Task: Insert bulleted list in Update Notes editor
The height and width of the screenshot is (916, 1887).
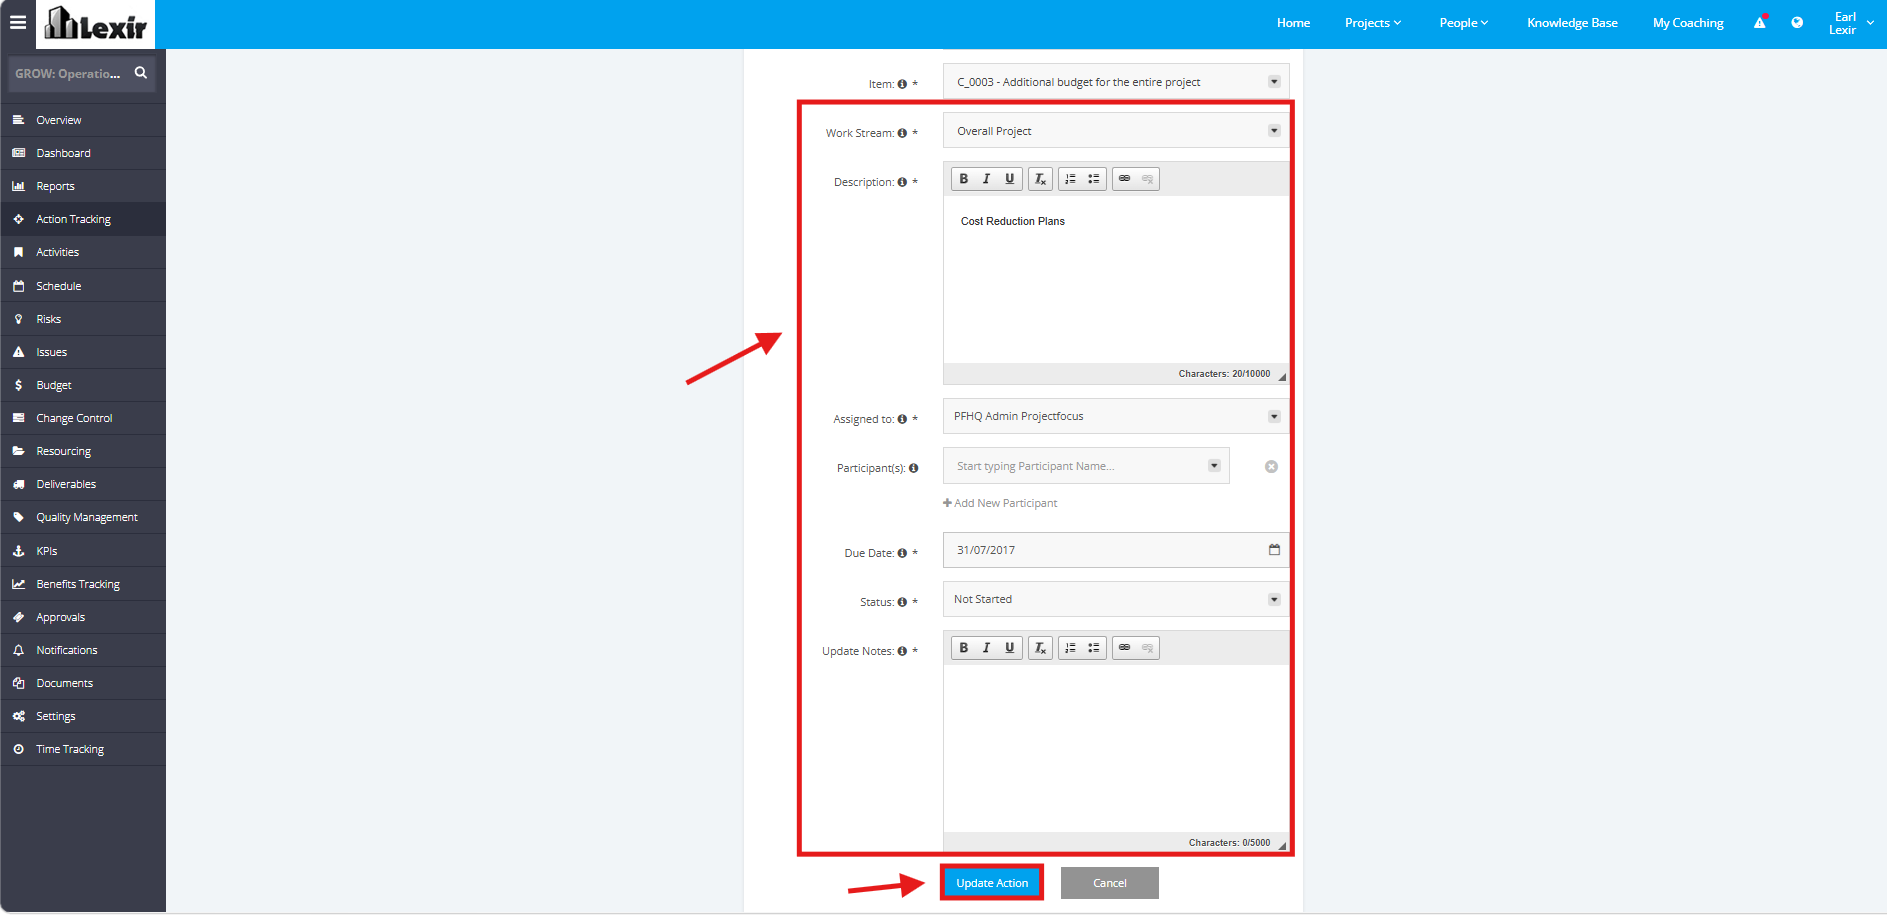Action: [x=1094, y=648]
